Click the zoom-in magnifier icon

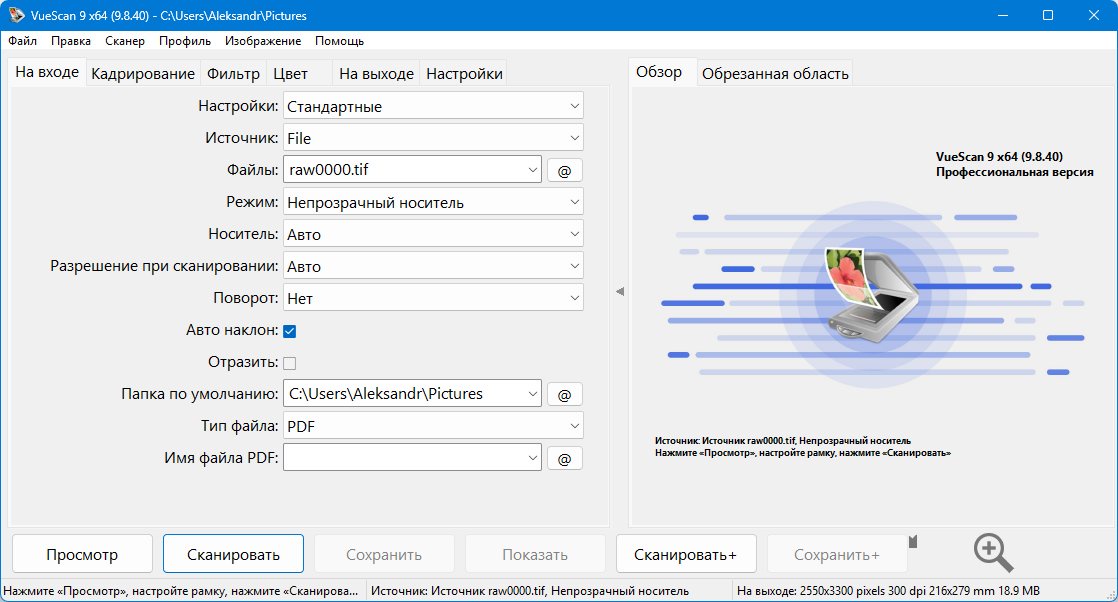pos(993,553)
